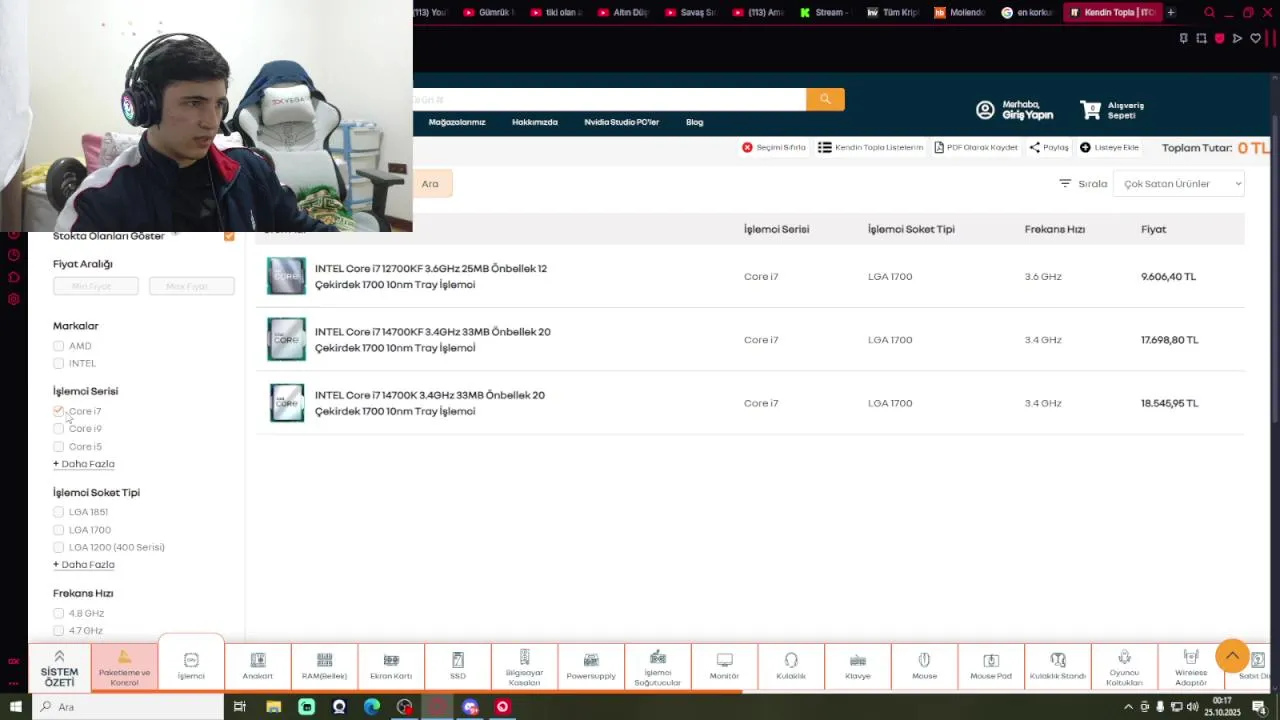Viewport: 1280px width, 720px height.
Task: Click i7 12700KF product thumbnail
Action: click(286, 276)
